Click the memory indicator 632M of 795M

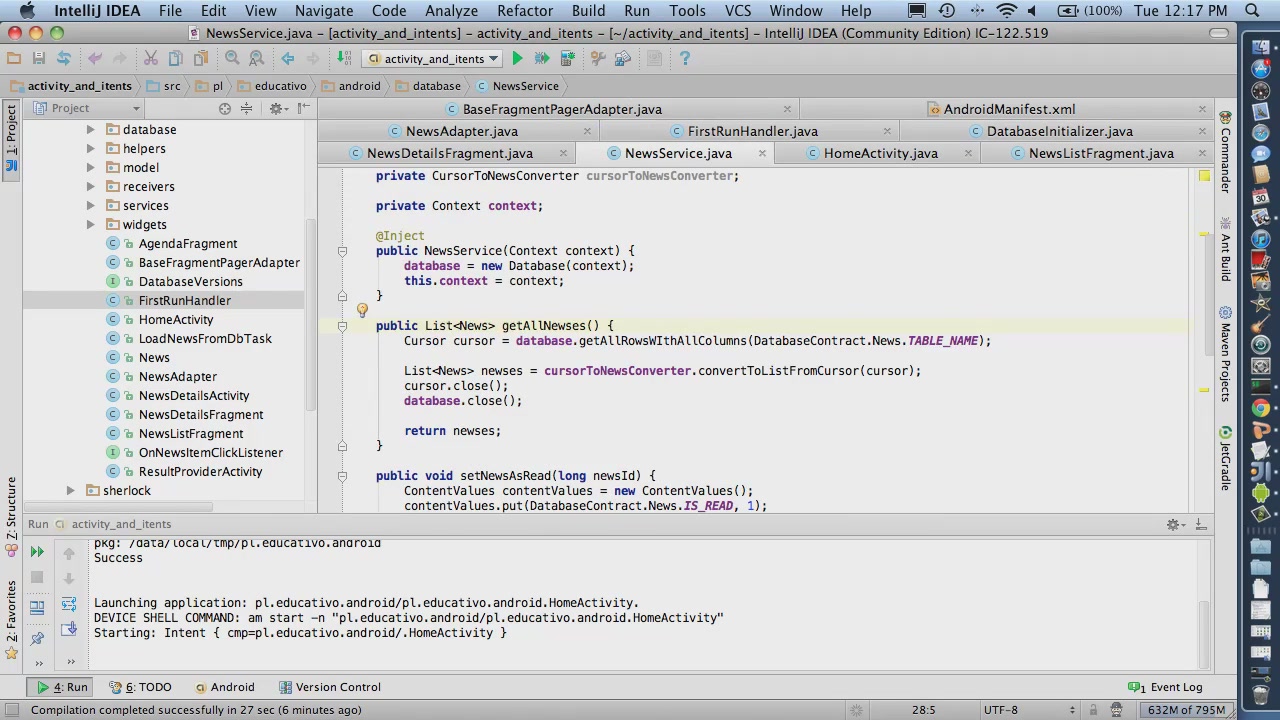[1186, 710]
